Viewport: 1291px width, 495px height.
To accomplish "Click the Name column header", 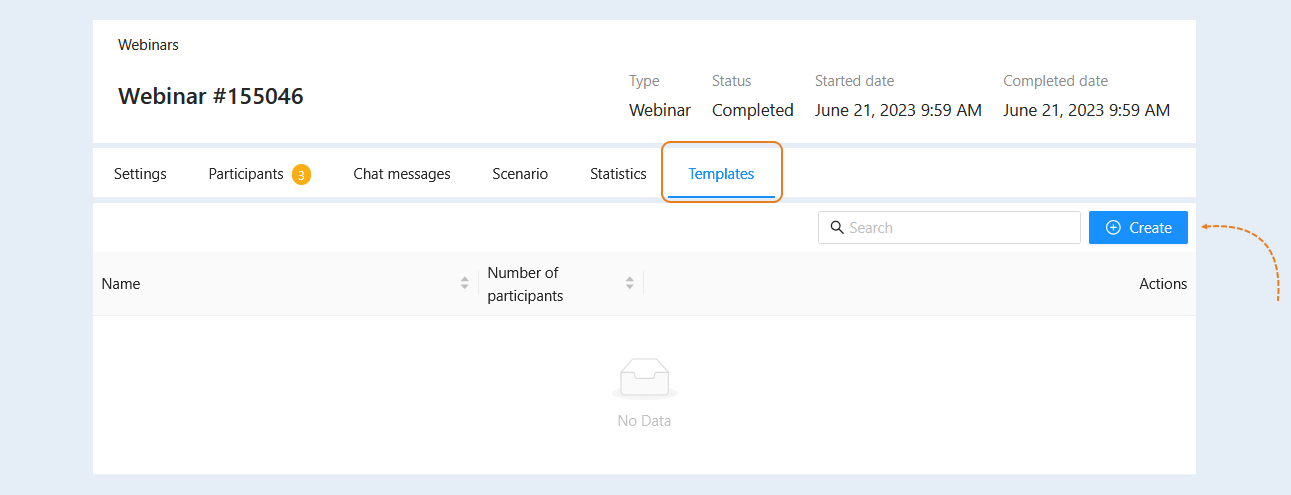I will click(285, 284).
